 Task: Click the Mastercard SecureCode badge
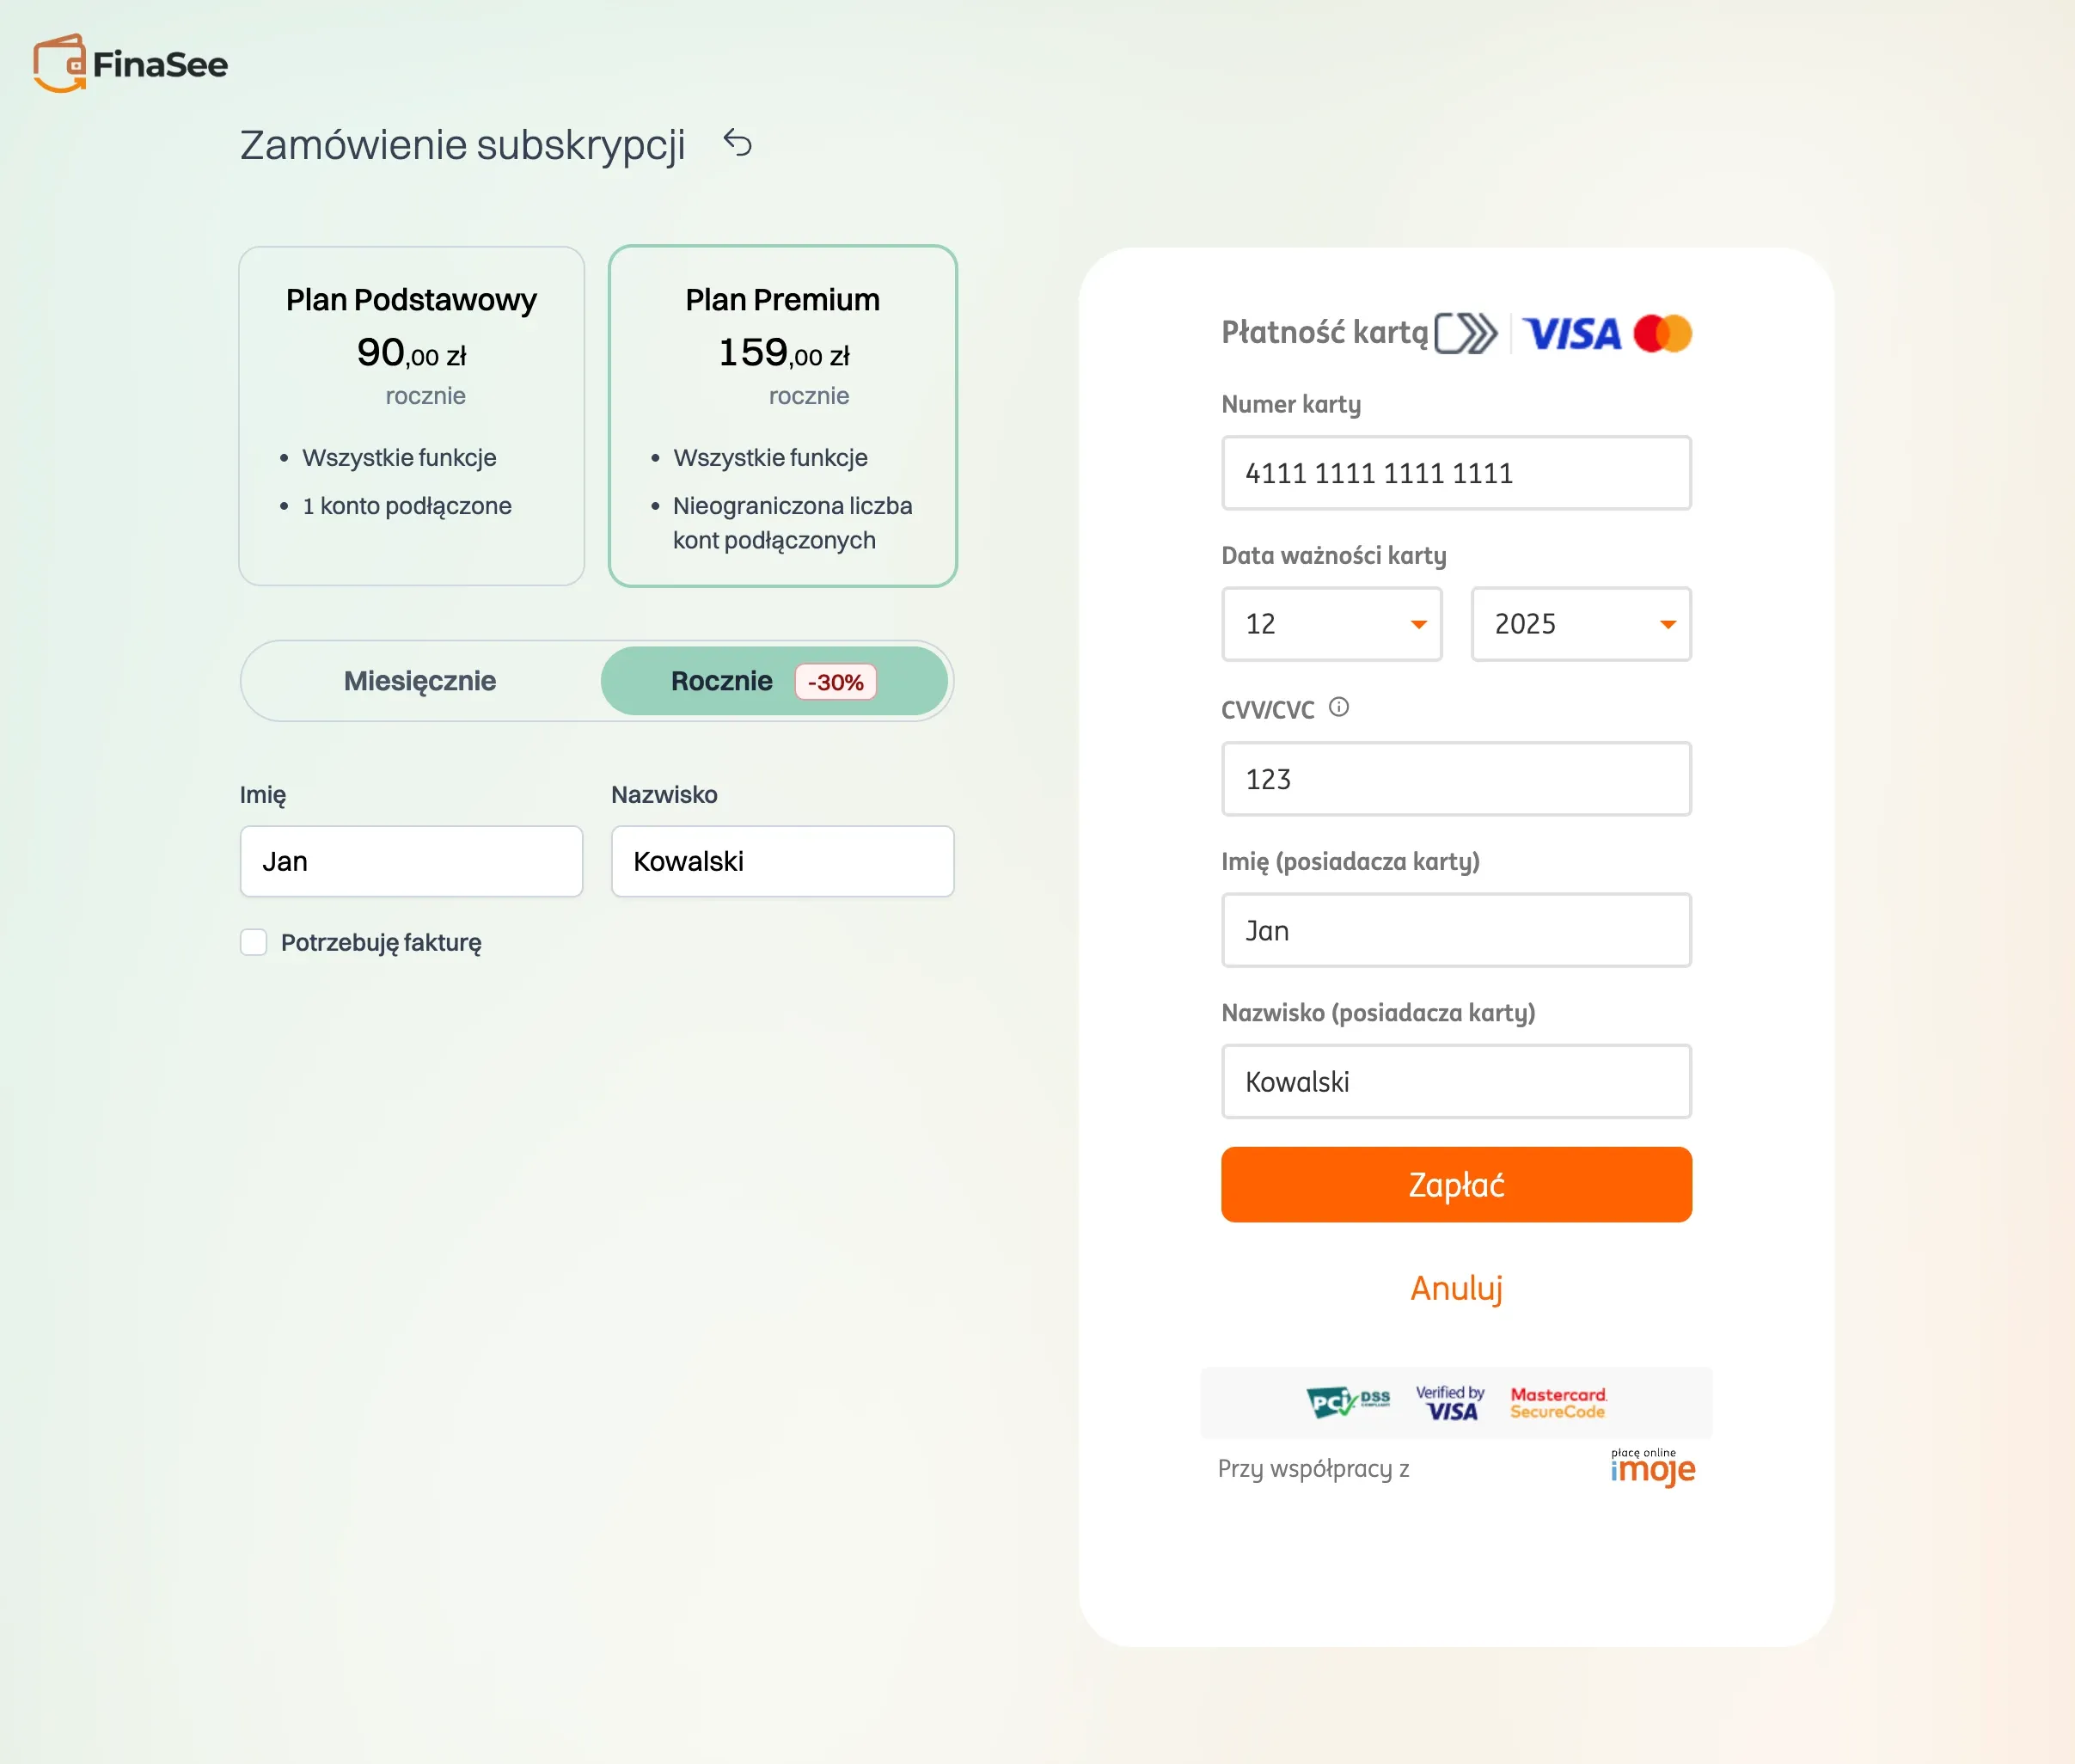[1558, 1402]
